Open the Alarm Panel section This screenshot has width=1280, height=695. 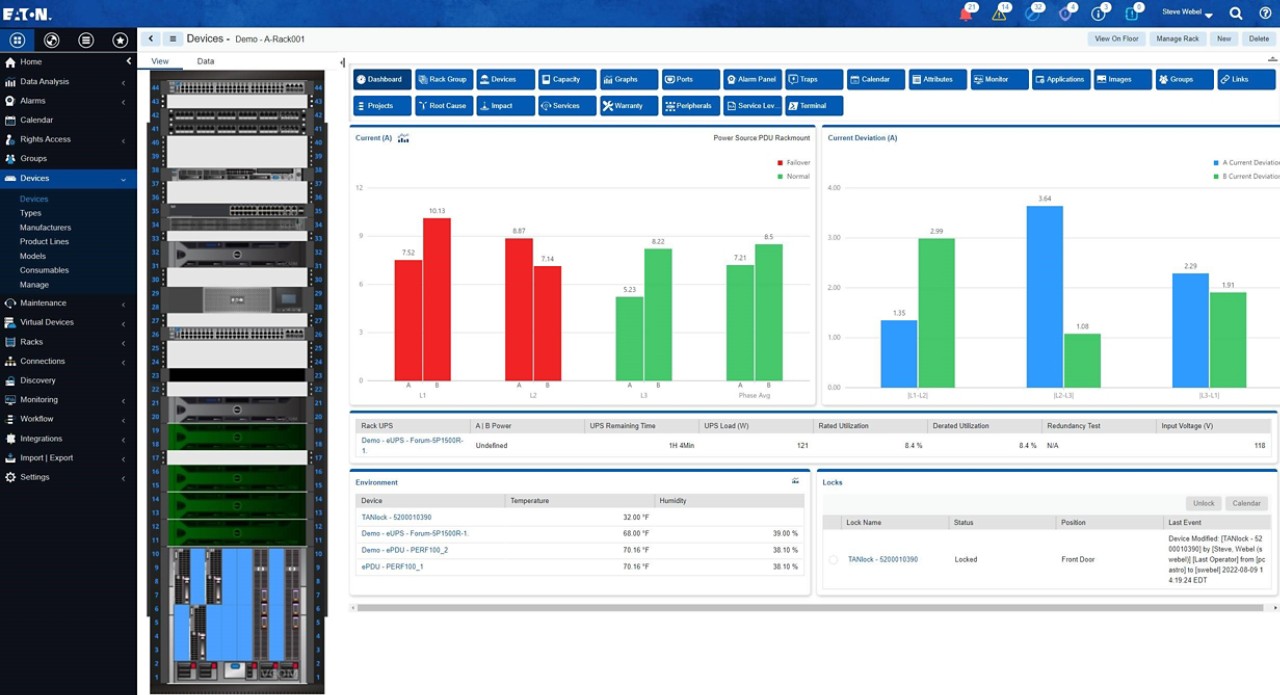click(752, 79)
